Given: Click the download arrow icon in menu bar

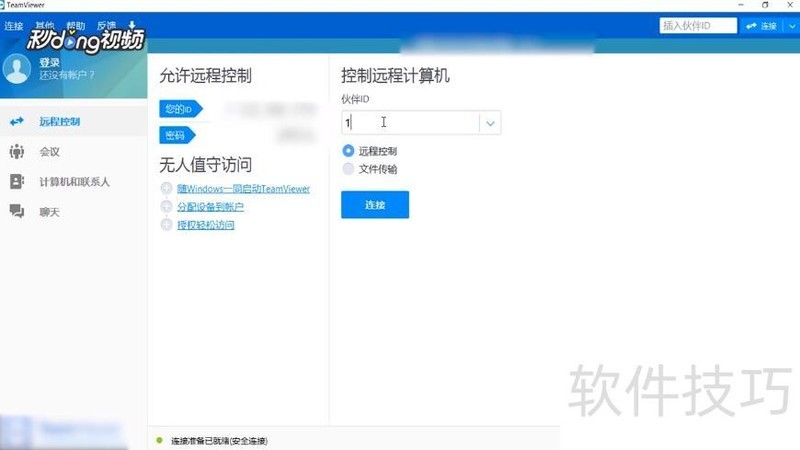Looking at the screenshot, I should tap(132, 24).
